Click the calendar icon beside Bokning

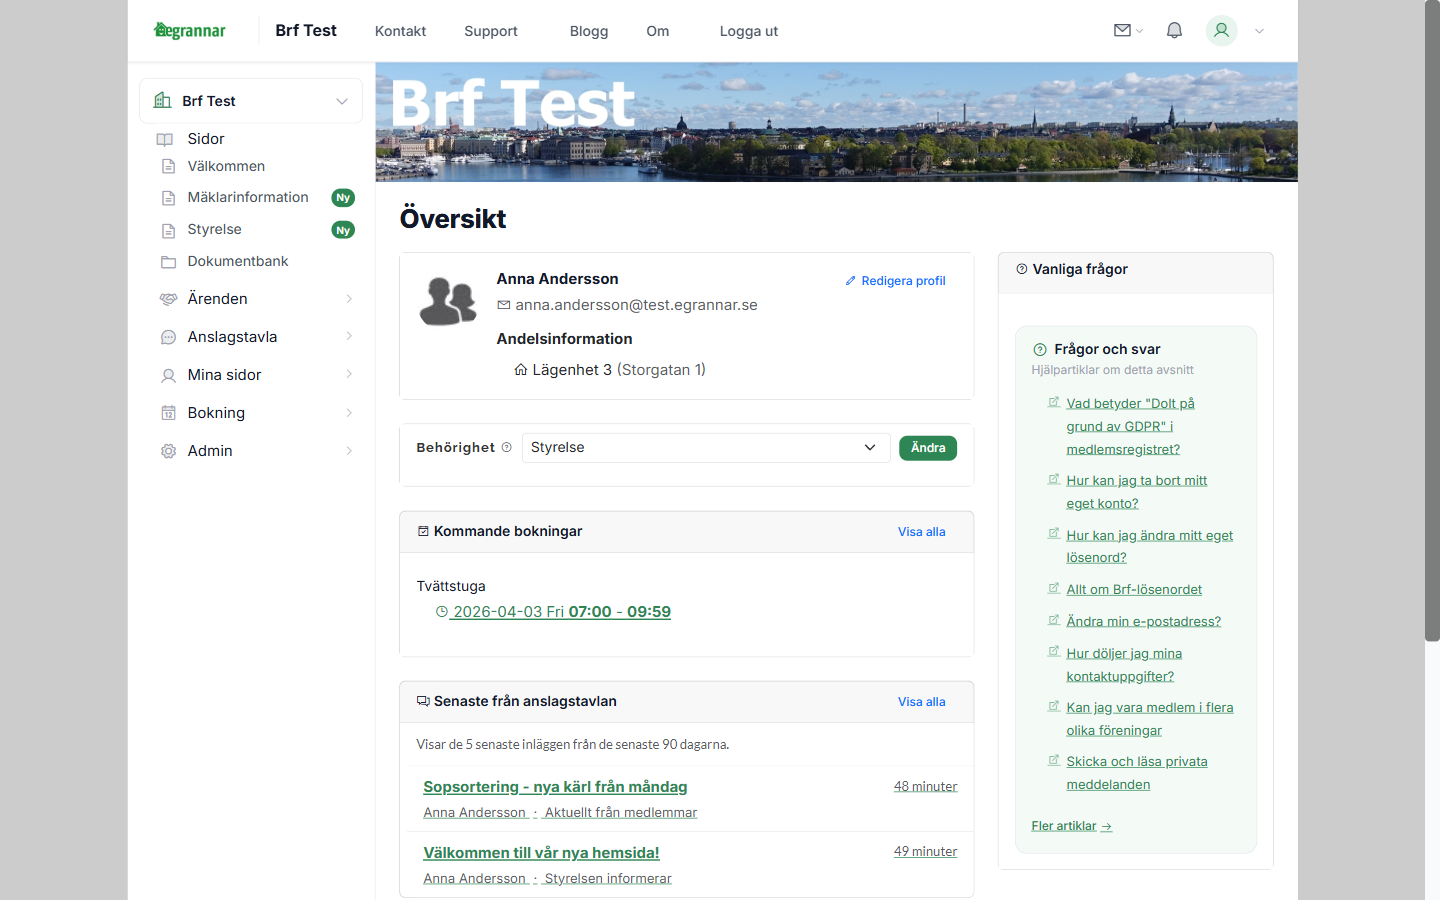coord(168,413)
